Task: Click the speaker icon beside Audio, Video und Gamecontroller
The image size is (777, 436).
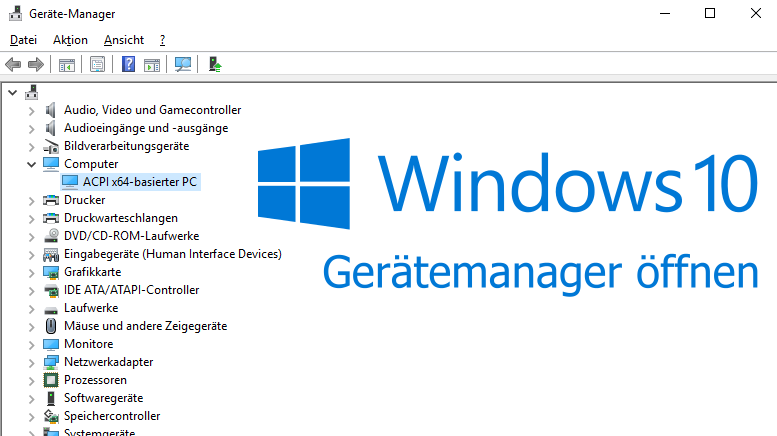Action: (51, 110)
